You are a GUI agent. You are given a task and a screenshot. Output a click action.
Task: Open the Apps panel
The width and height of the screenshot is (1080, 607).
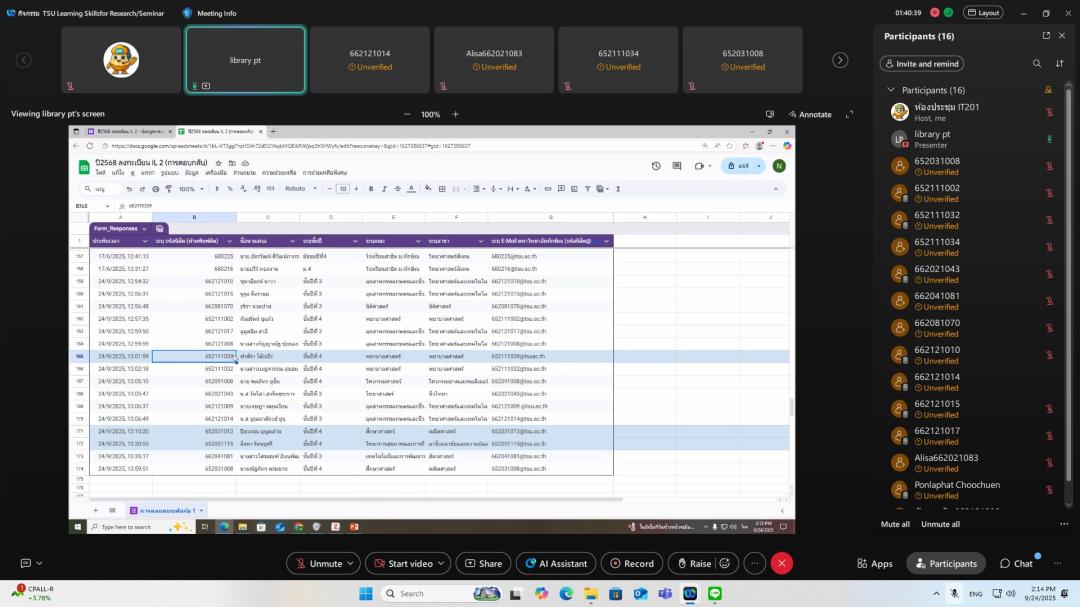click(873, 564)
